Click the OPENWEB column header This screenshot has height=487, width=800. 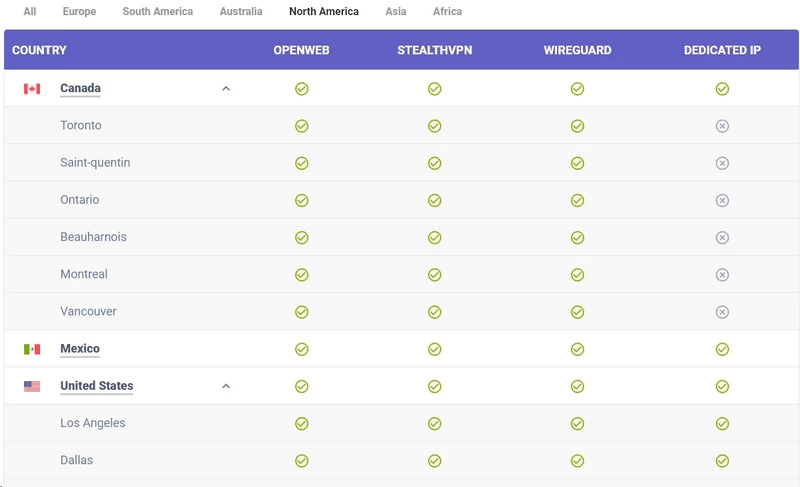point(302,50)
